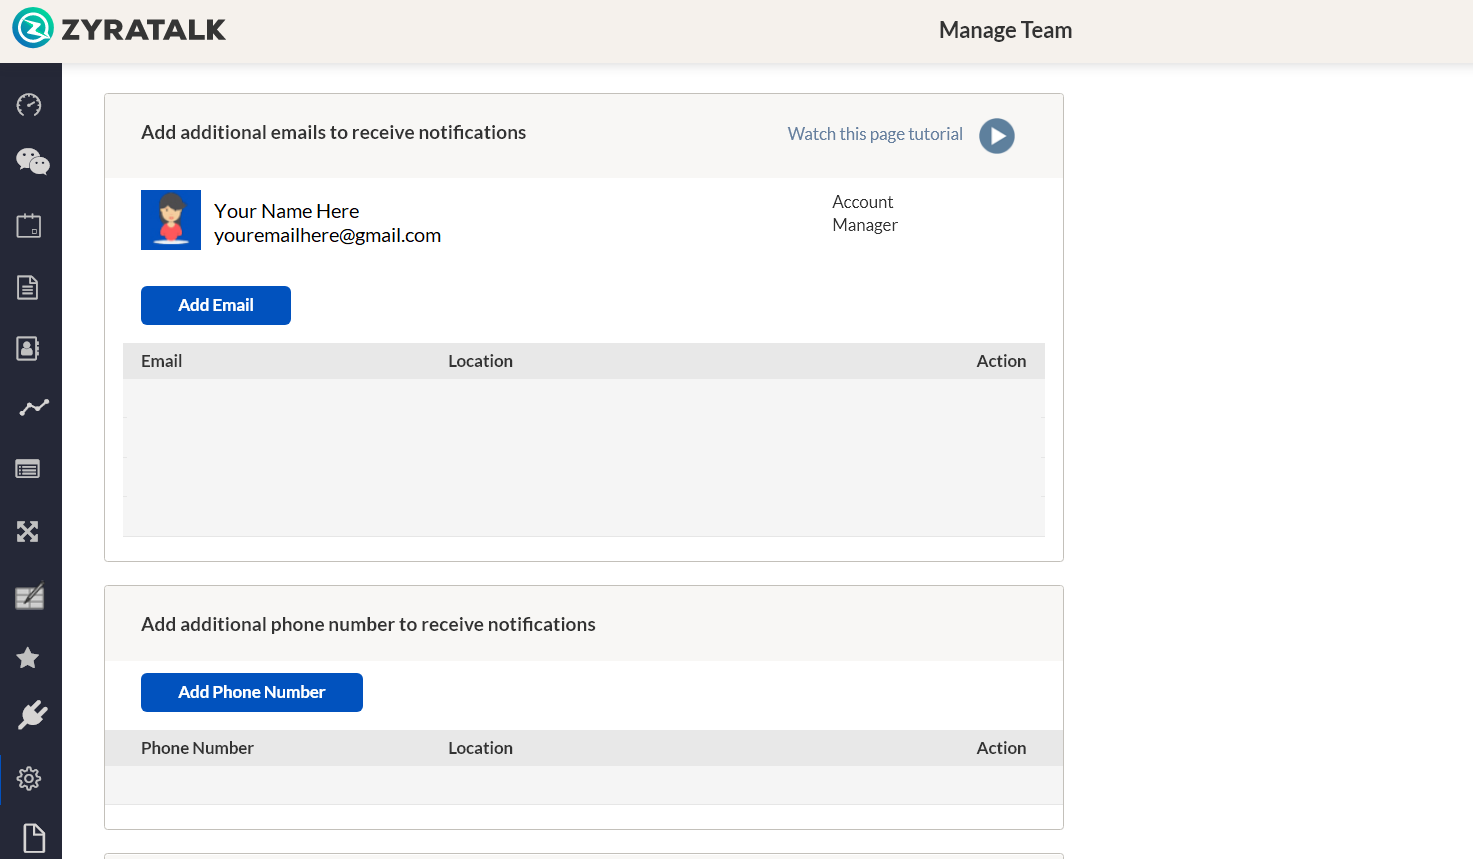Open the analytics line chart icon
This screenshot has width=1473, height=859.
(33, 407)
